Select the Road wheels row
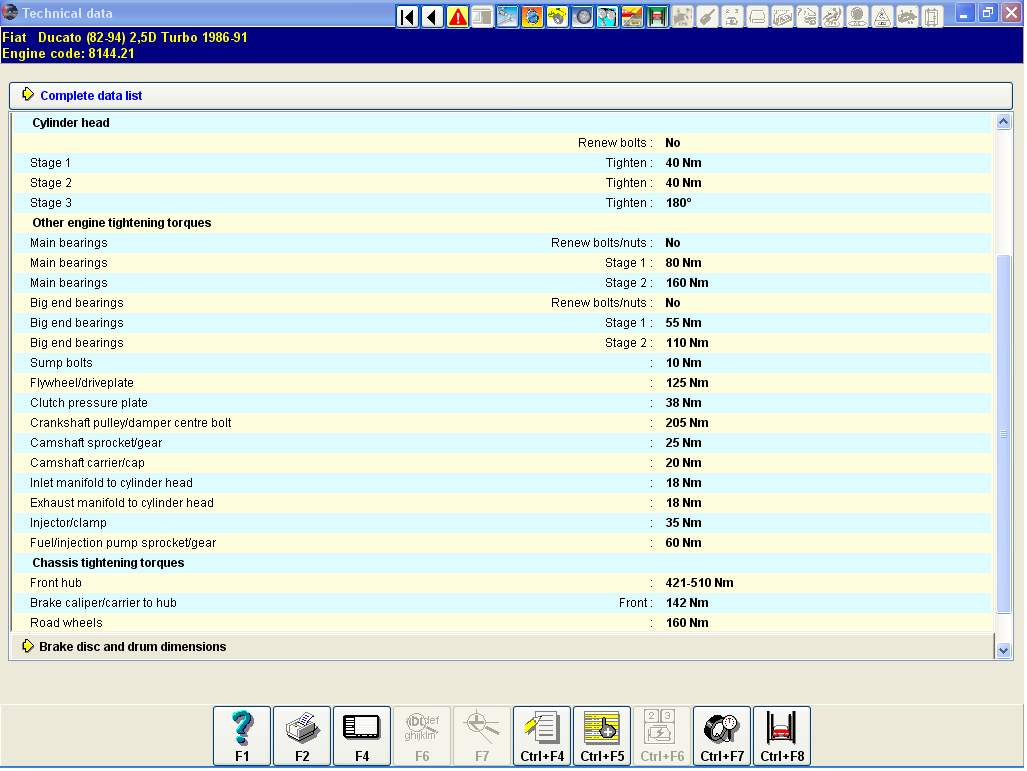Image resolution: width=1027 pixels, height=771 pixels. [502, 622]
